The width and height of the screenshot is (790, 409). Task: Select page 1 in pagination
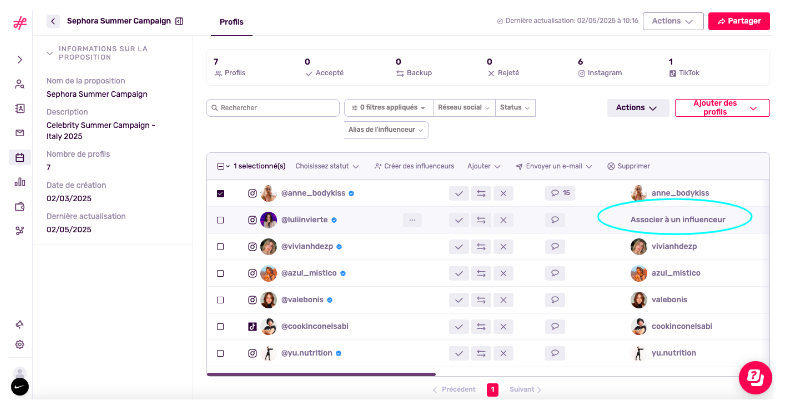(492, 390)
